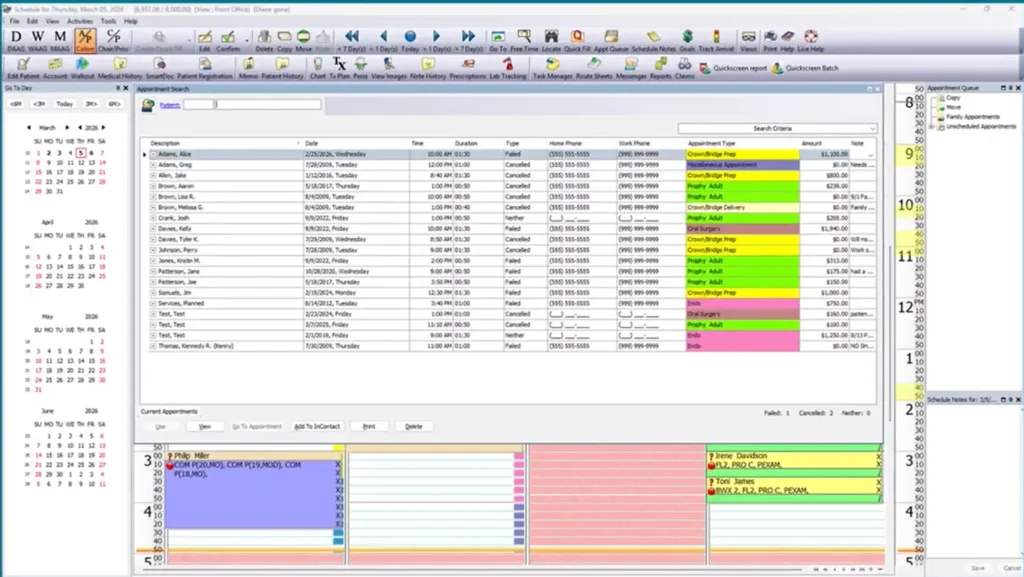Open the Views settings
The image size is (1024, 577).
click(748, 40)
